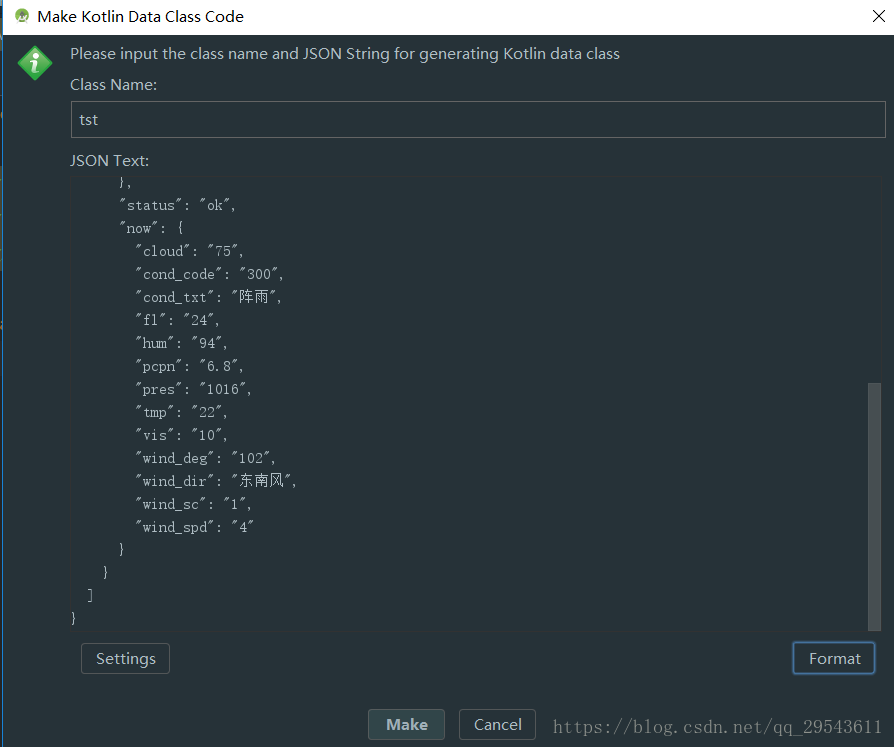Click the "wind_spd": "4" line
894x747 pixels.
pyautogui.click(x=194, y=527)
